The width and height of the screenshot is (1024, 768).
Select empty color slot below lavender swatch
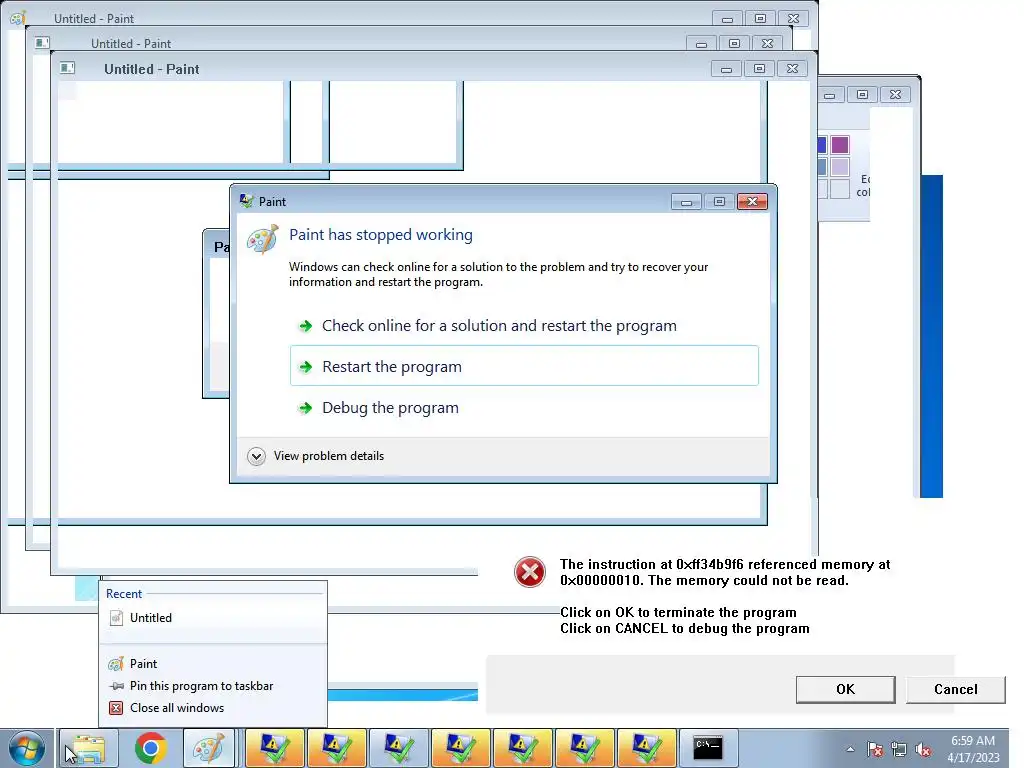pos(840,189)
